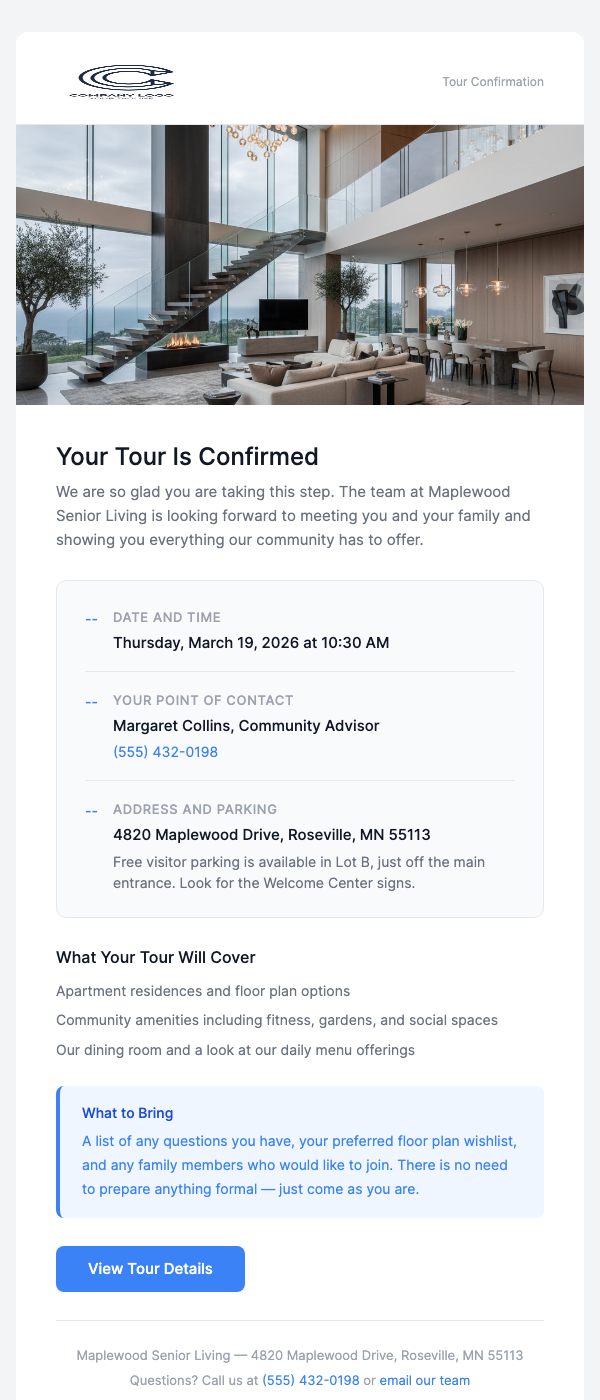Click the Thursday, March 19 tour date text

pyautogui.click(x=251, y=642)
